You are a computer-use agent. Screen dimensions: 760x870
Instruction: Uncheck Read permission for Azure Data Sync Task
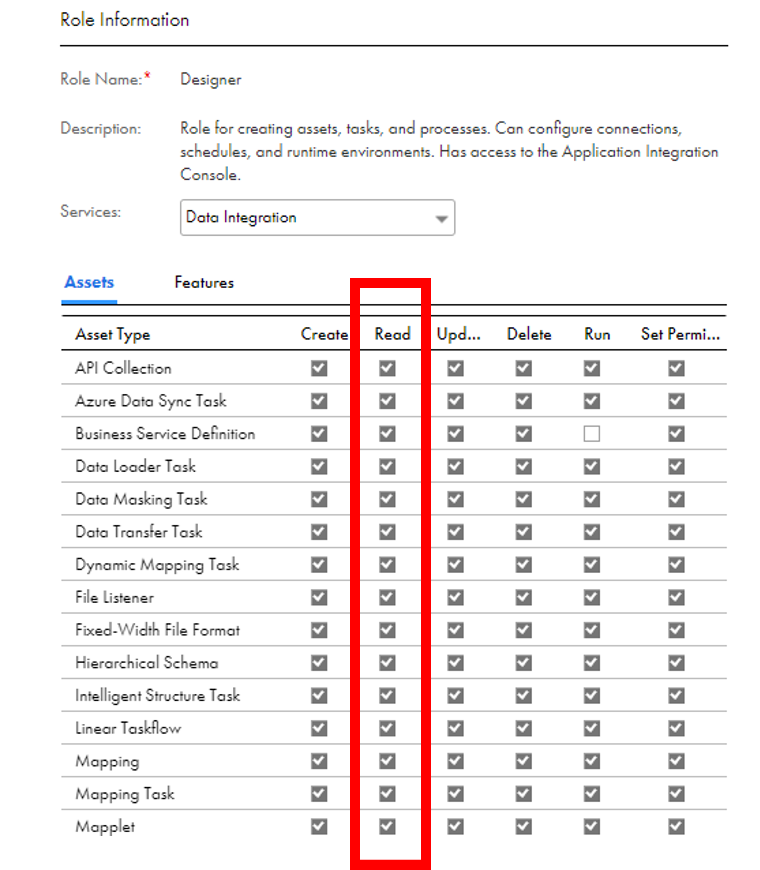point(387,401)
